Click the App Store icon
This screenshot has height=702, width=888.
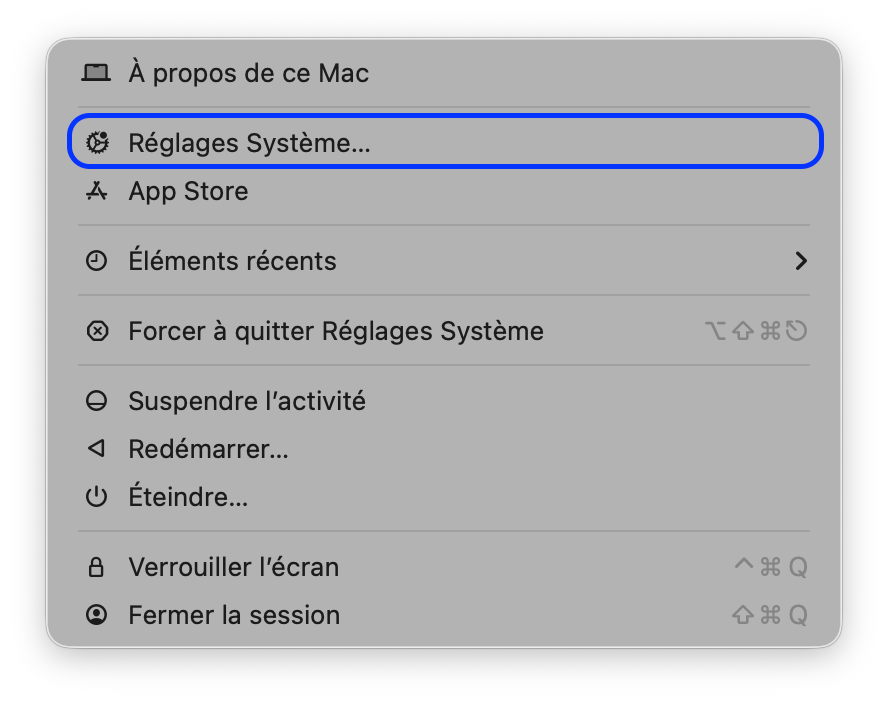[x=96, y=191]
